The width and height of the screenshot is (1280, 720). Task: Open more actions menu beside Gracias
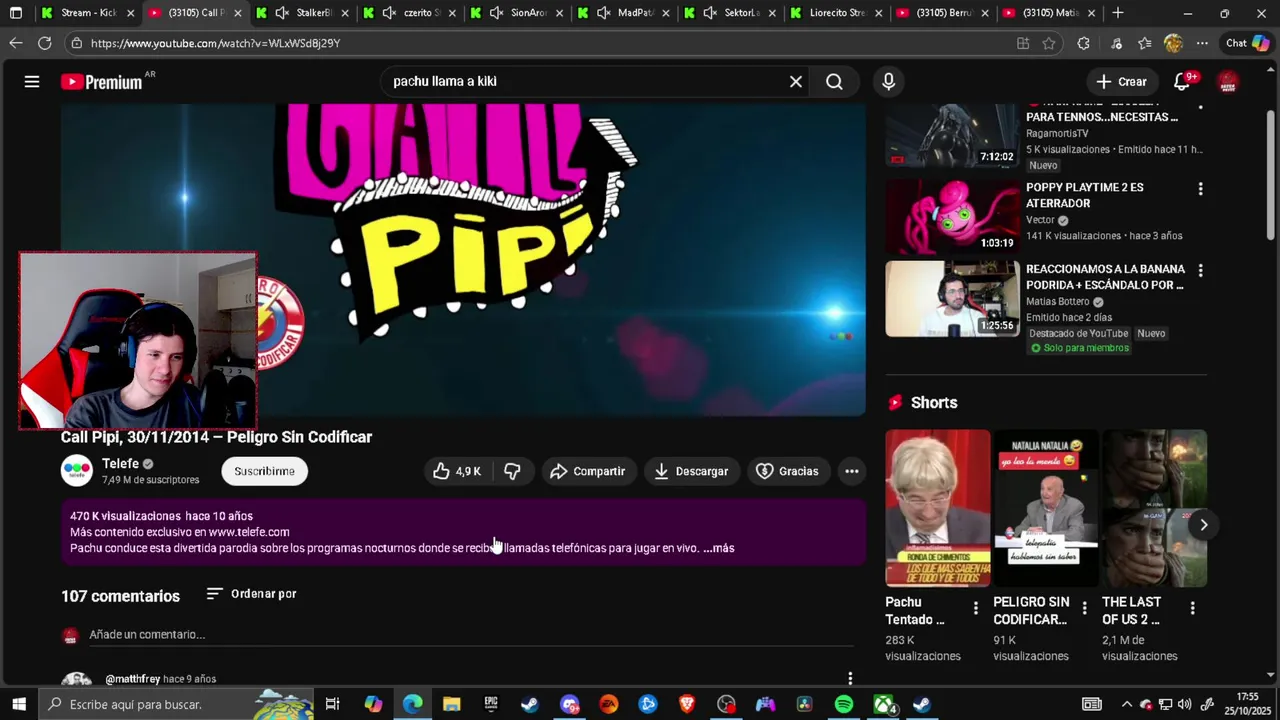[852, 471]
